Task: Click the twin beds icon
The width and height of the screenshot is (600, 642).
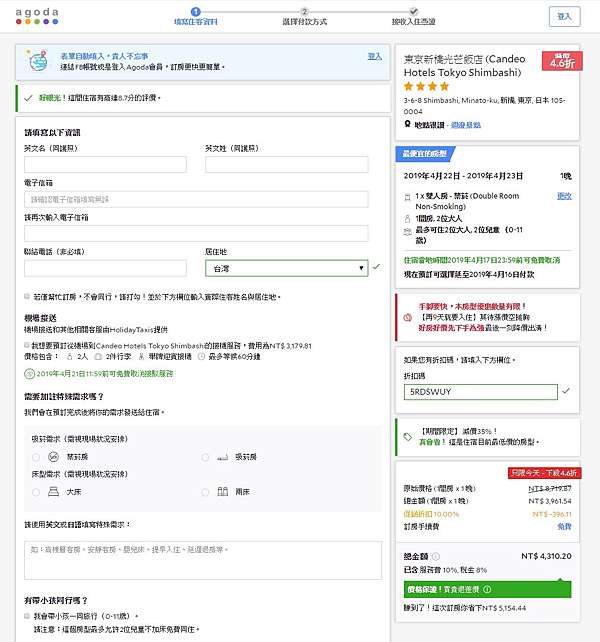Action: click(x=222, y=491)
